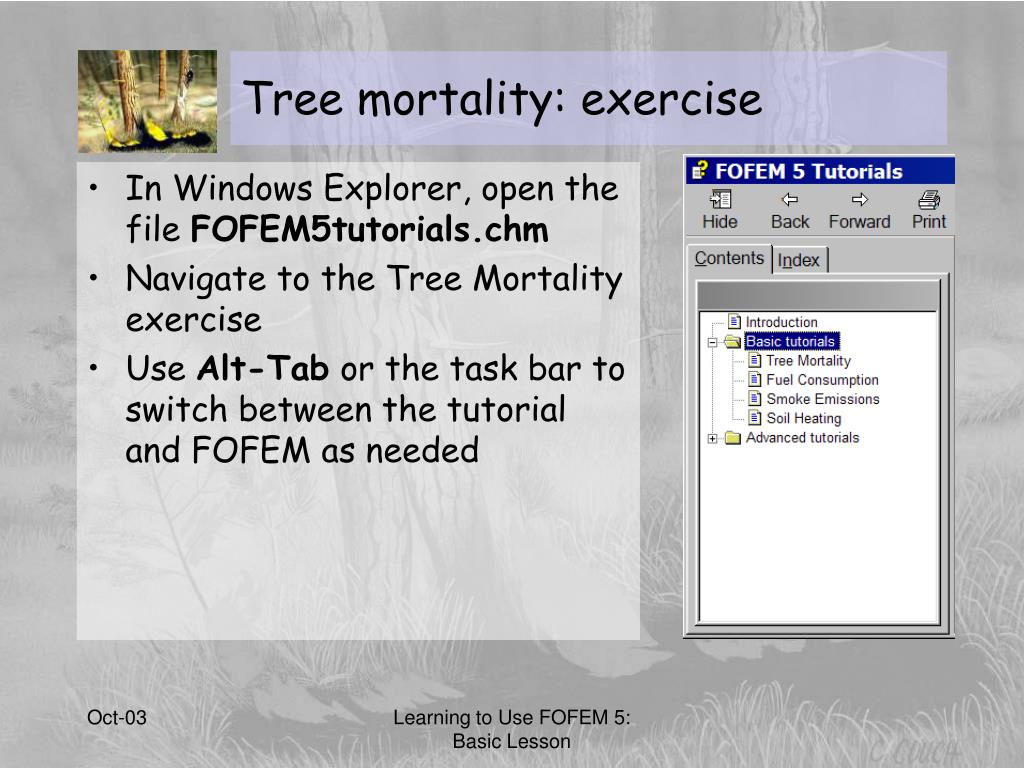Select the Basic tutorials label

click(x=791, y=342)
